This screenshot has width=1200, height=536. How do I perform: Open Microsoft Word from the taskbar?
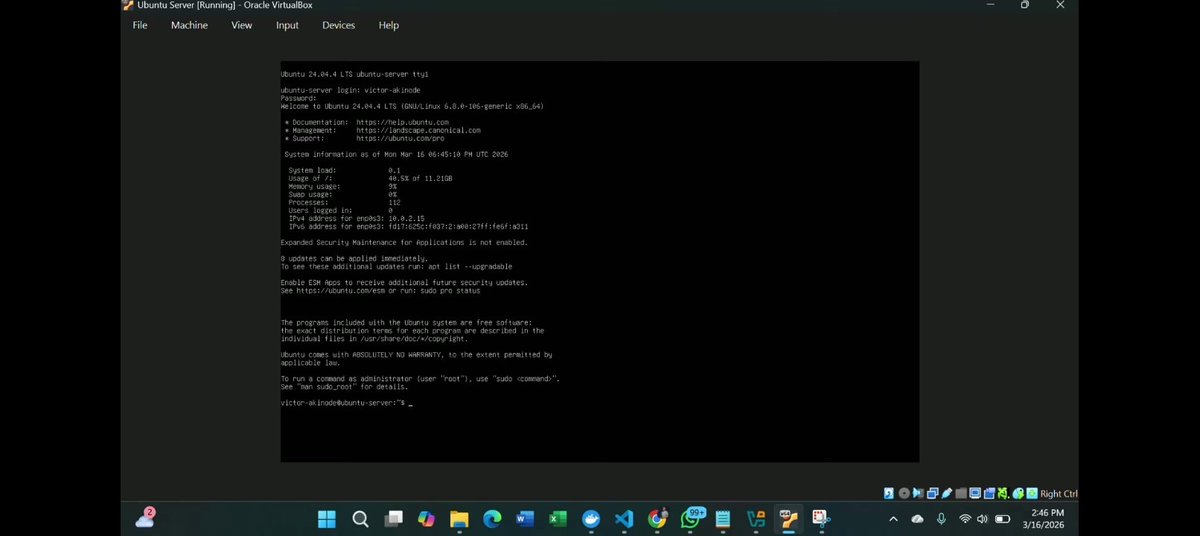click(x=525, y=519)
